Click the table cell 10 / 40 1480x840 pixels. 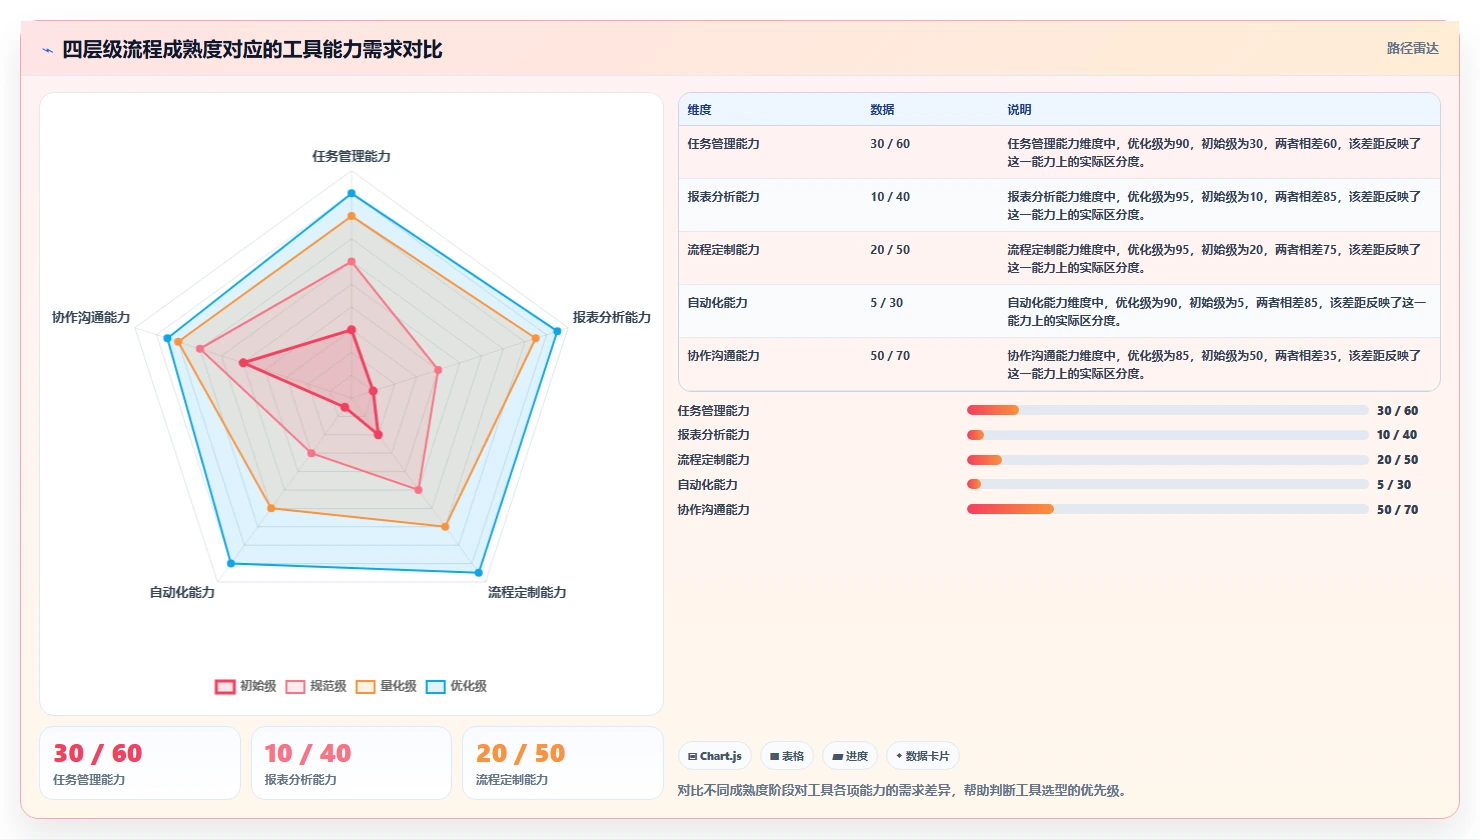[x=890, y=197]
